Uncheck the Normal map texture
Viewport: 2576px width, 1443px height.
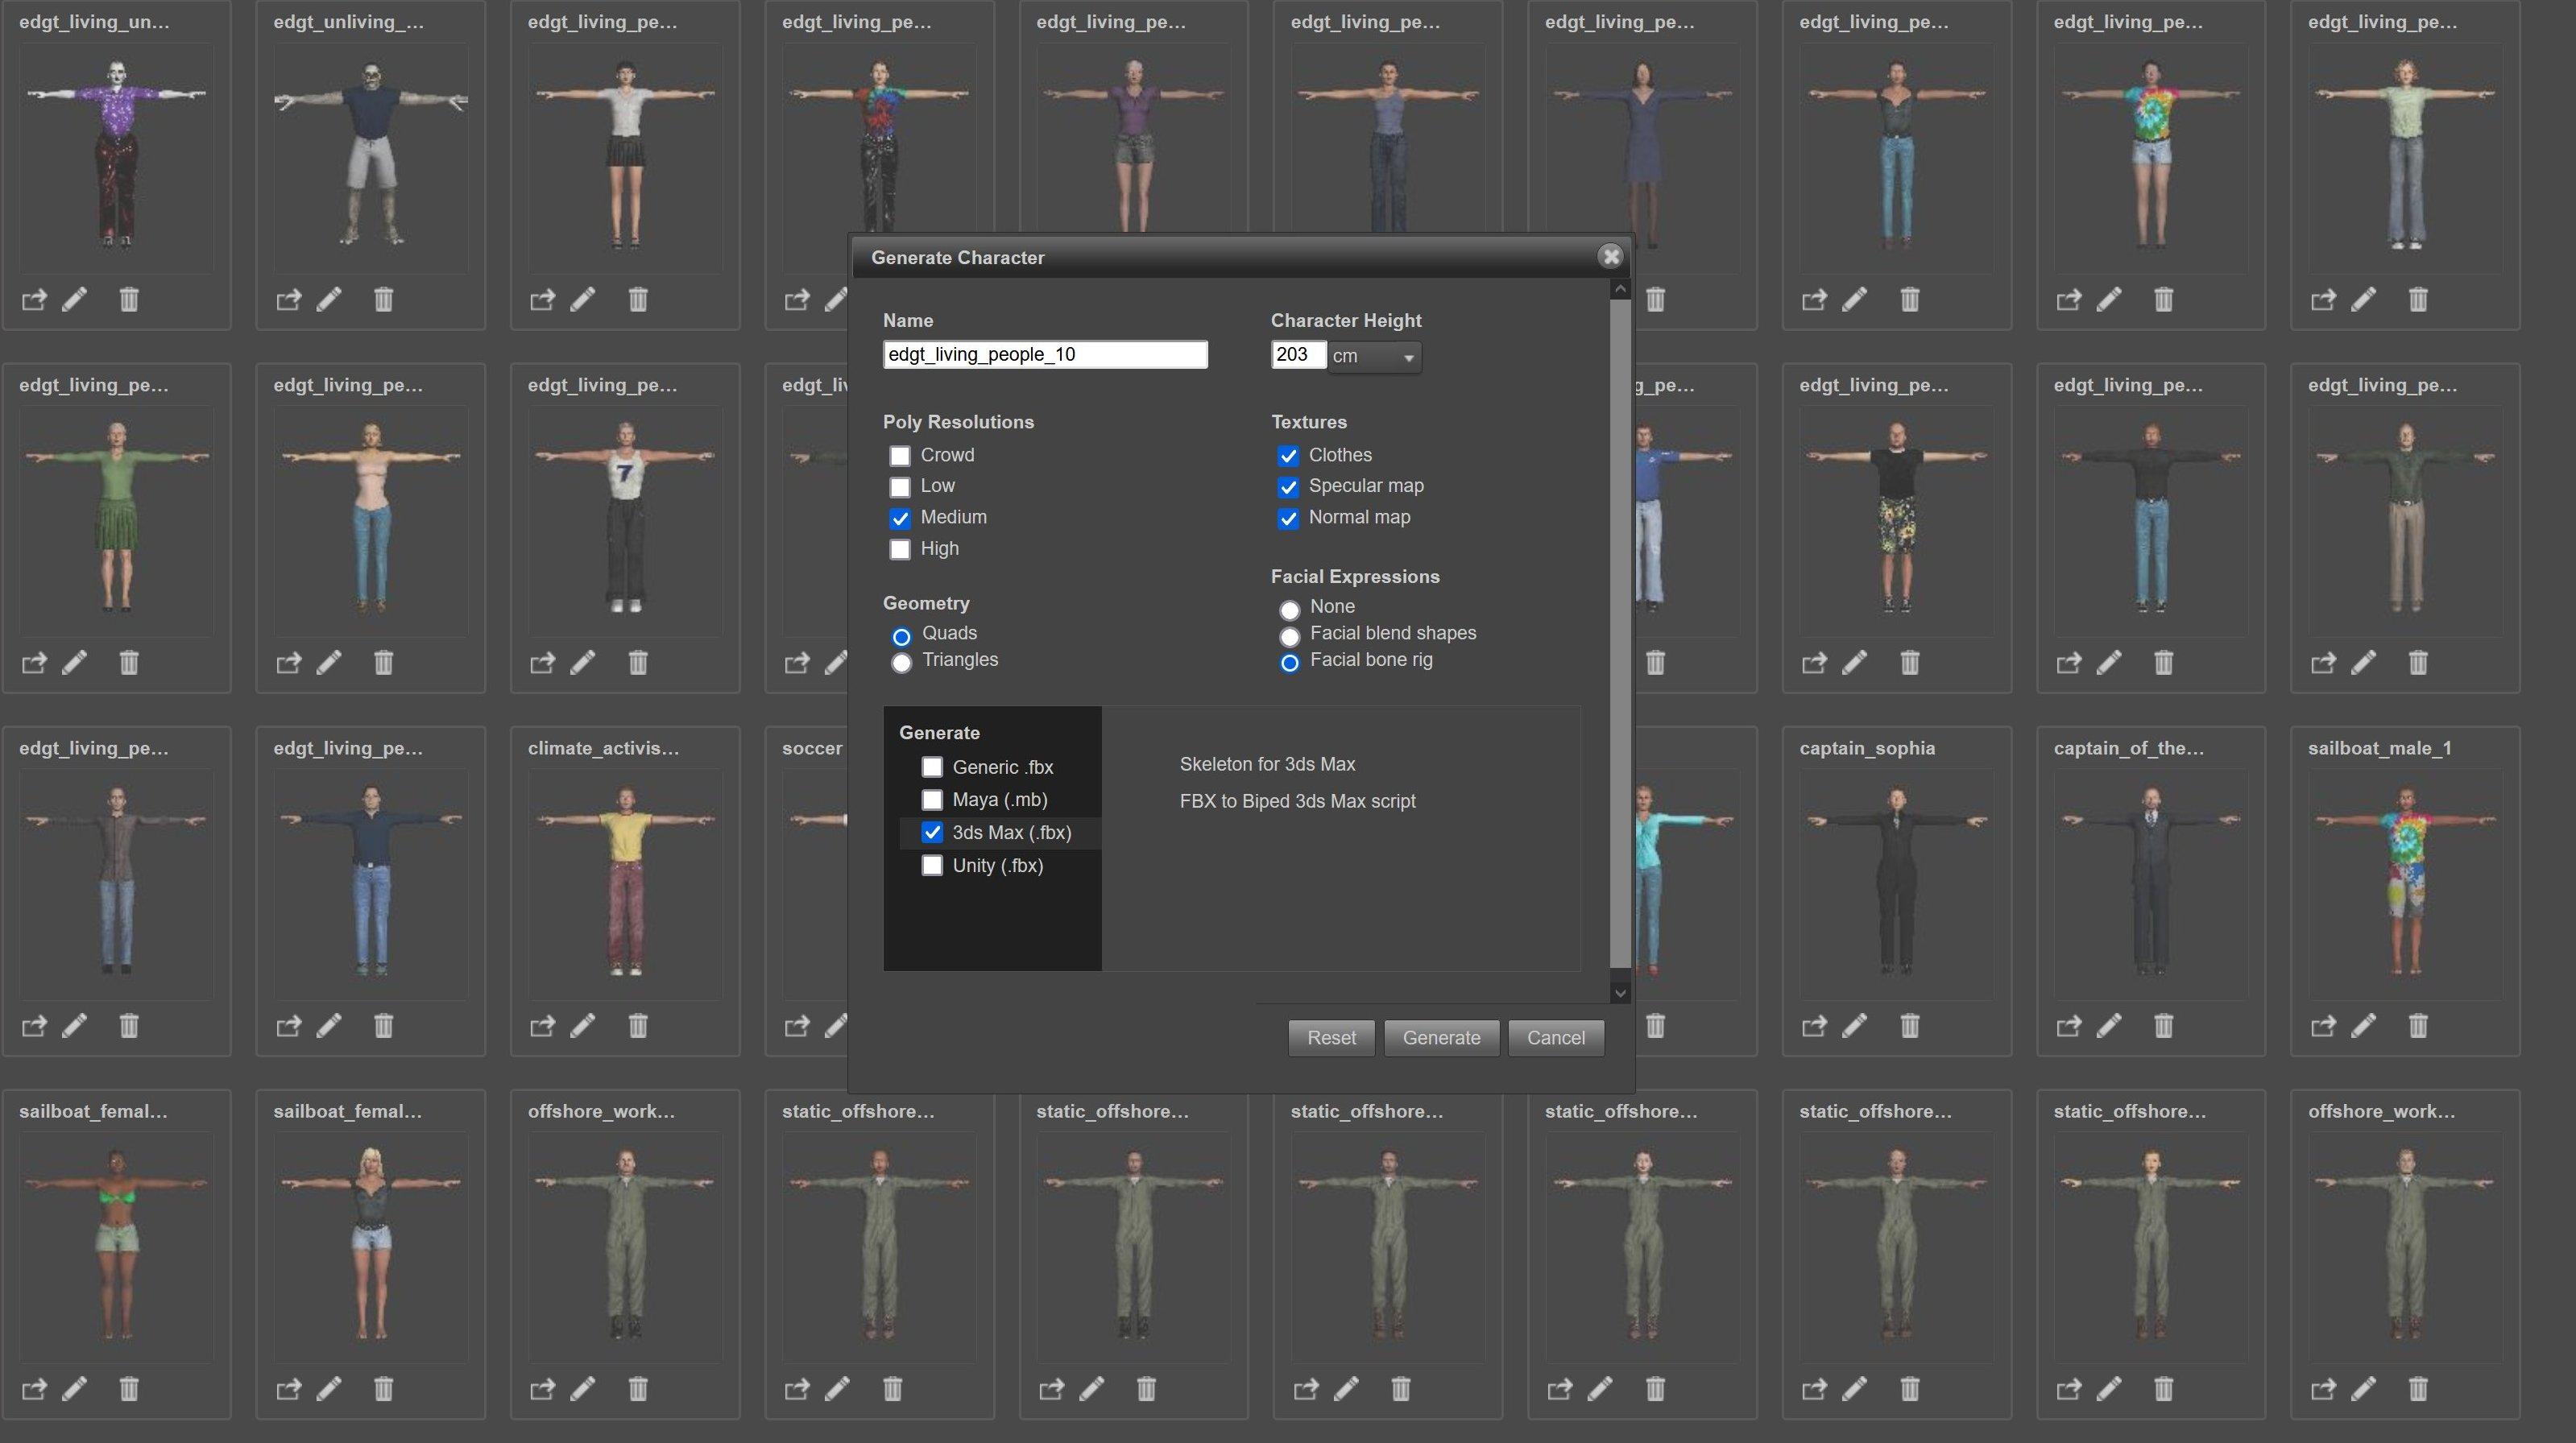click(1288, 518)
